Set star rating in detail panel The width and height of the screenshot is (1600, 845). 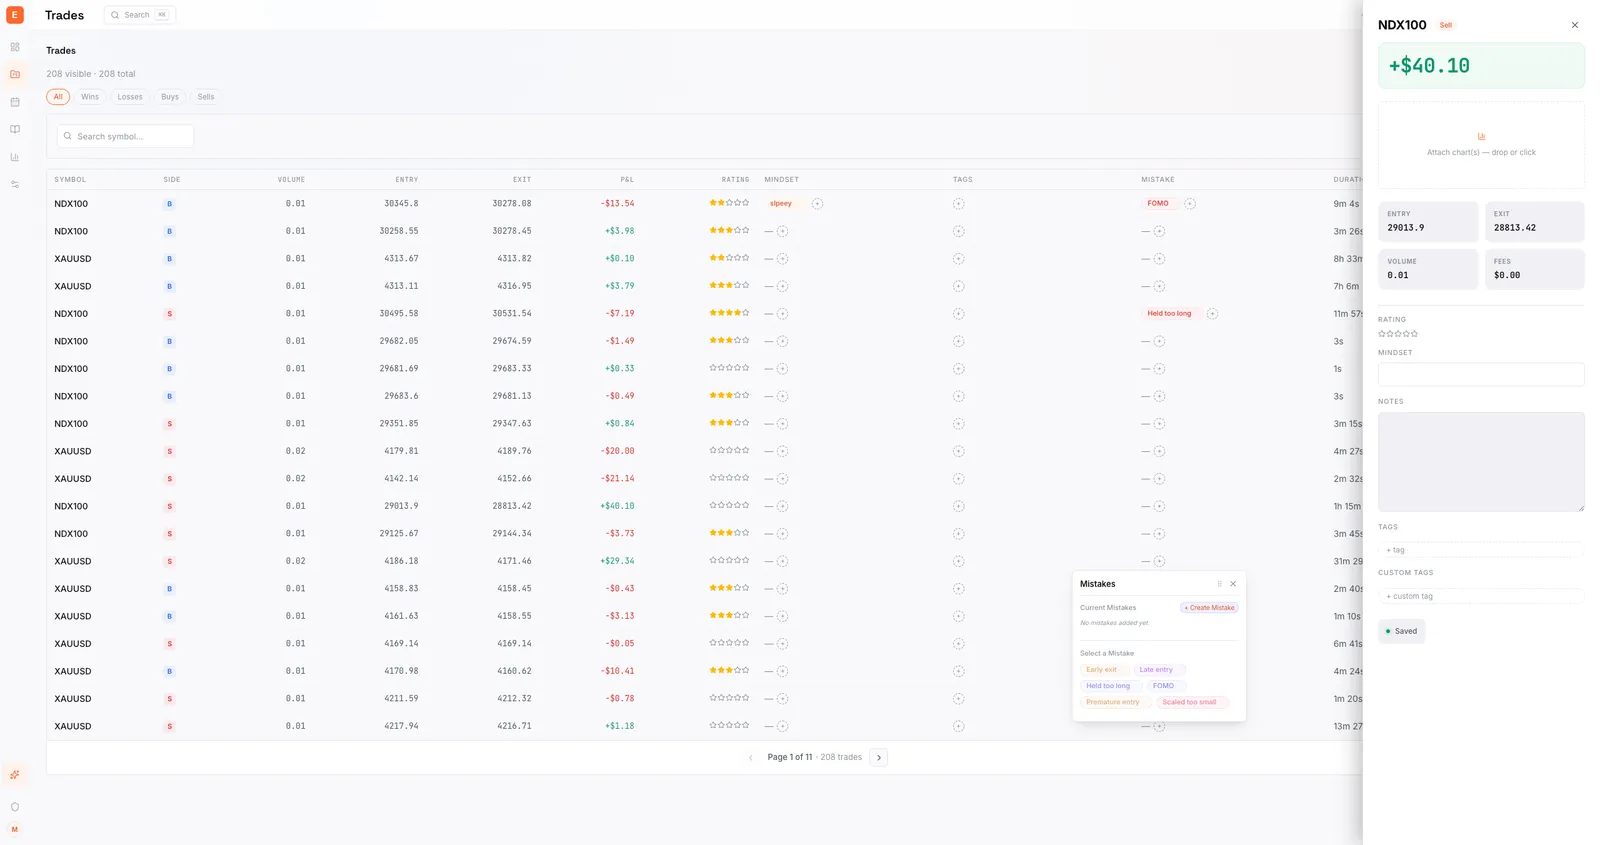coord(1398,334)
